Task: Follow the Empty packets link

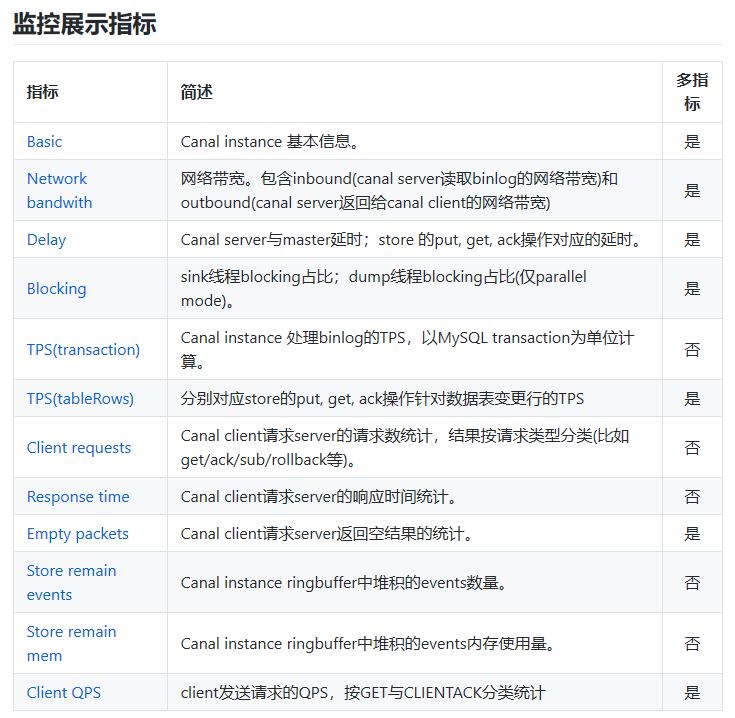Action: (77, 534)
